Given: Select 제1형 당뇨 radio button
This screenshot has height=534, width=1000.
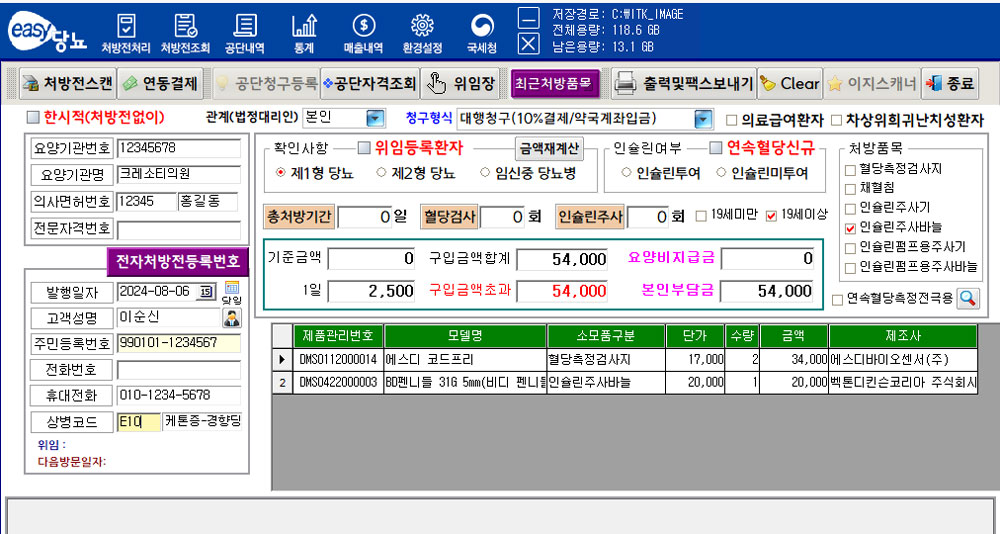Looking at the screenshot, I should [x=279, y=173].
